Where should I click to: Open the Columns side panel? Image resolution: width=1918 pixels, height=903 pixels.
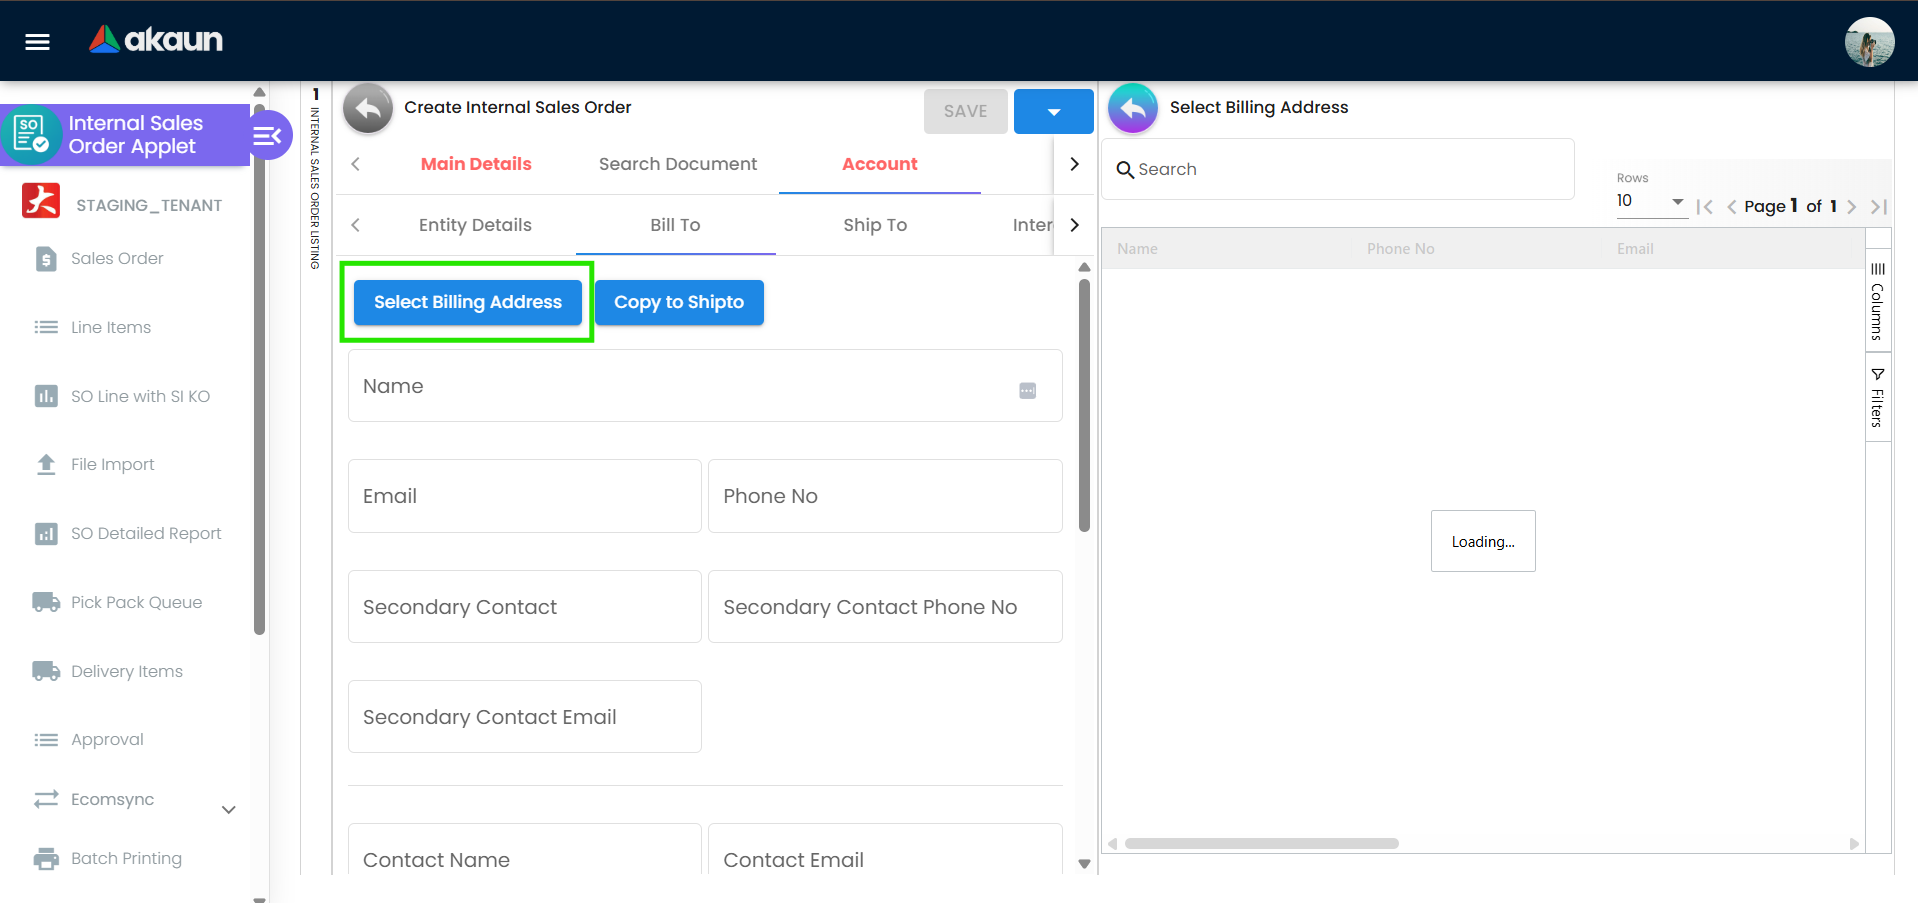[x=1877, y=301]
